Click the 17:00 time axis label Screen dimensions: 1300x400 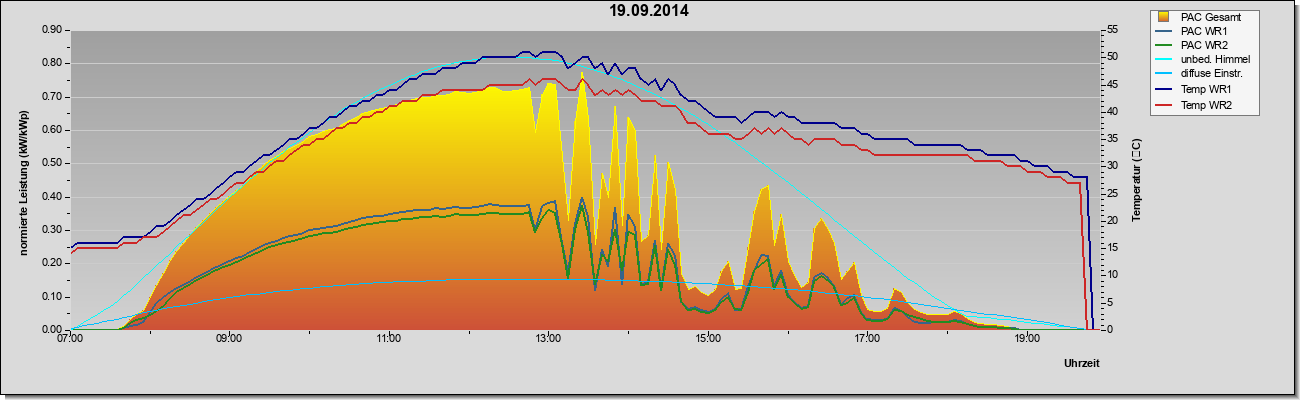coord(867,340)
